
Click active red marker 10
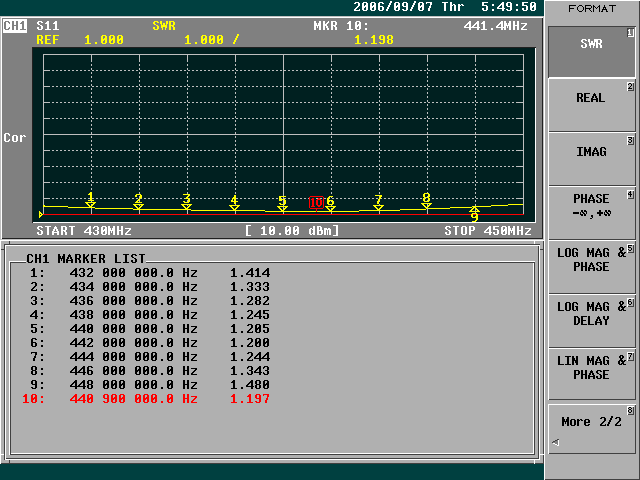click(316, 203)
